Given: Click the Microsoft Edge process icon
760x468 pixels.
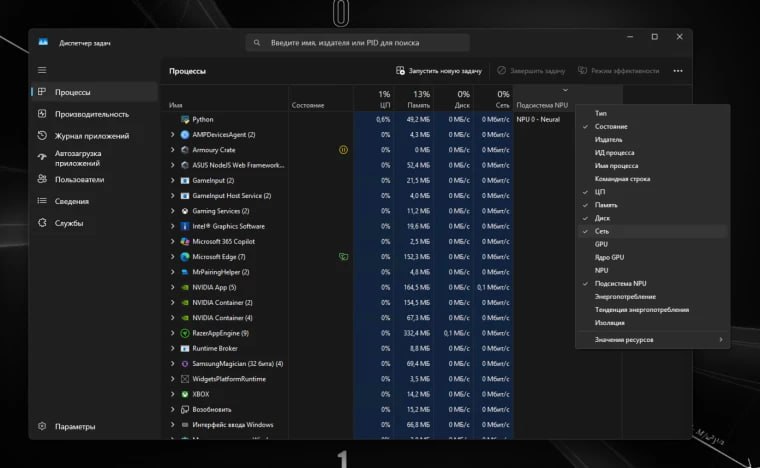Looking at the screenshot, I should tap(185, 257).
